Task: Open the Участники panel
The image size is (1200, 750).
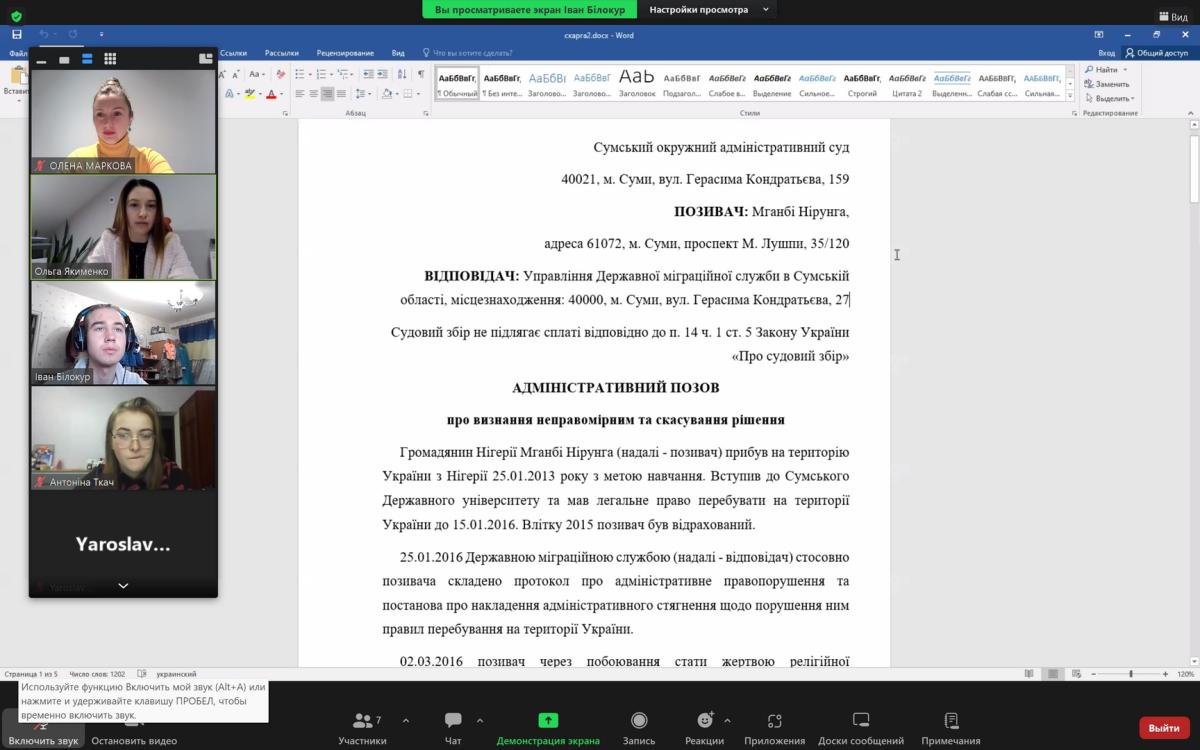Action: 362,728
